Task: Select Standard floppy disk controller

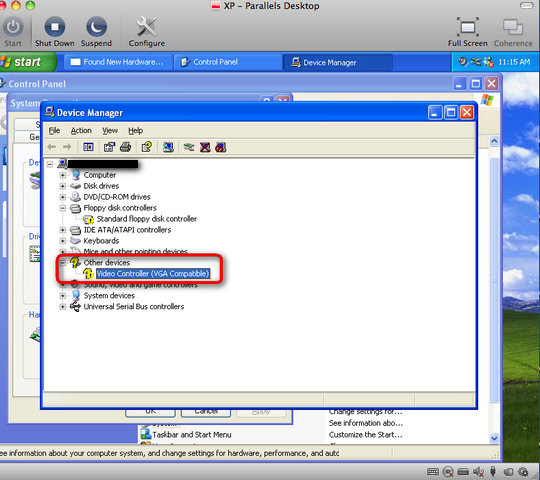Action: pos(147,219)
